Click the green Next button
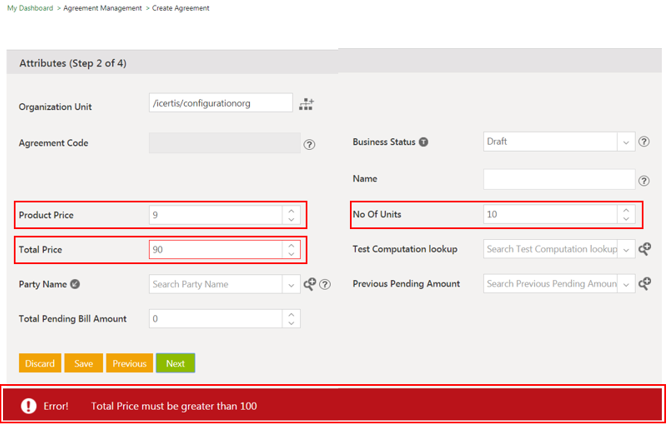This screenshot has height=426, width=669. pyautogui.click(x=175, y=363)
